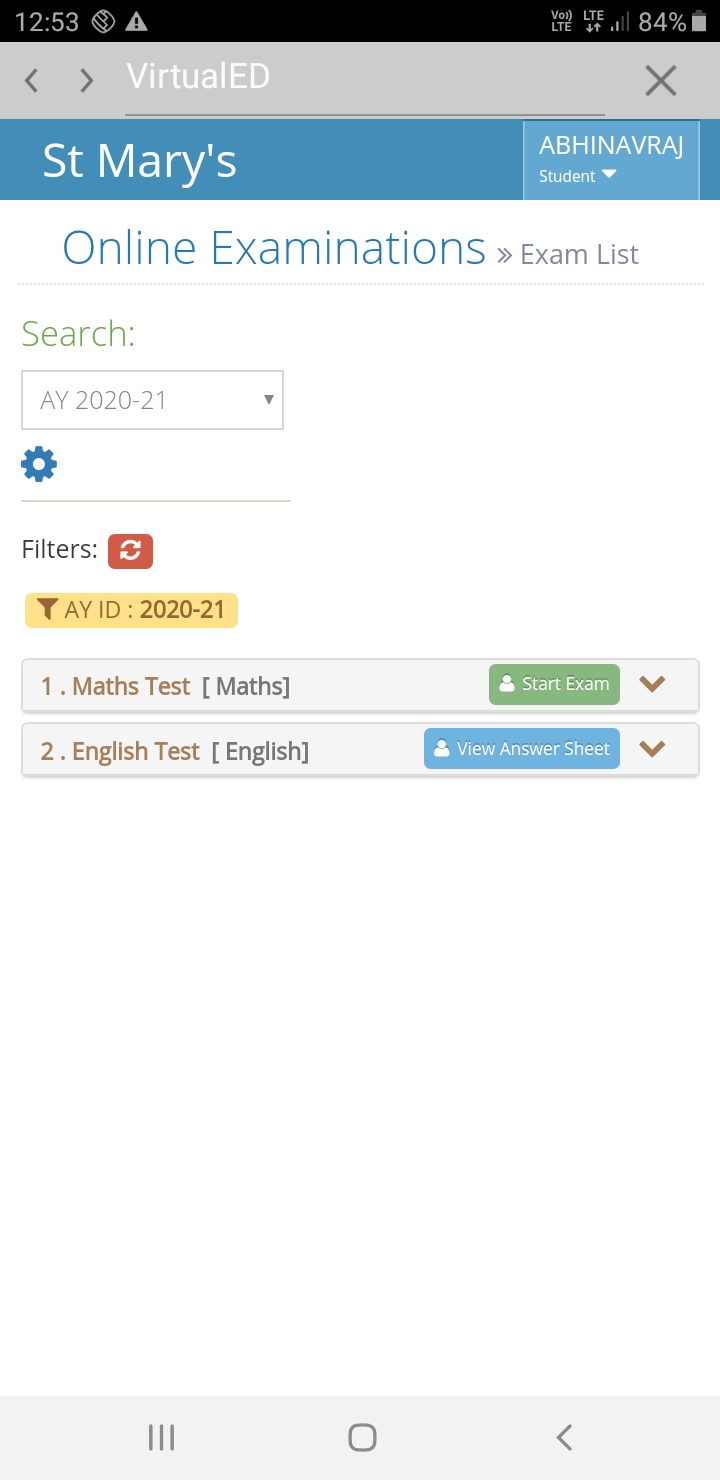Expand the Maths Test row chevron
Viewport: 720px width, 1480px height.
(x=652, y=684)
